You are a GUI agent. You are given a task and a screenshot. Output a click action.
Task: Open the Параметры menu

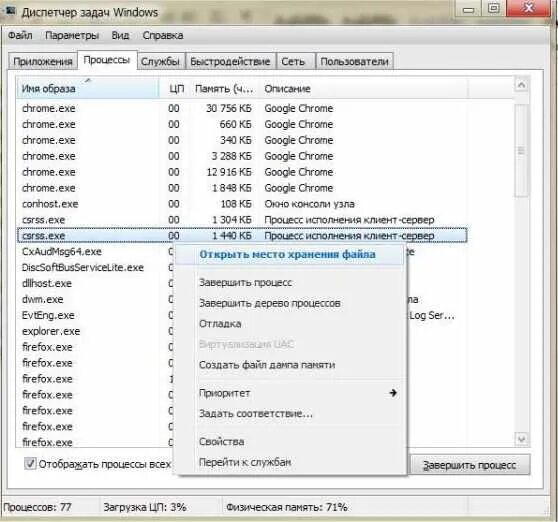[x=72, y=36]
